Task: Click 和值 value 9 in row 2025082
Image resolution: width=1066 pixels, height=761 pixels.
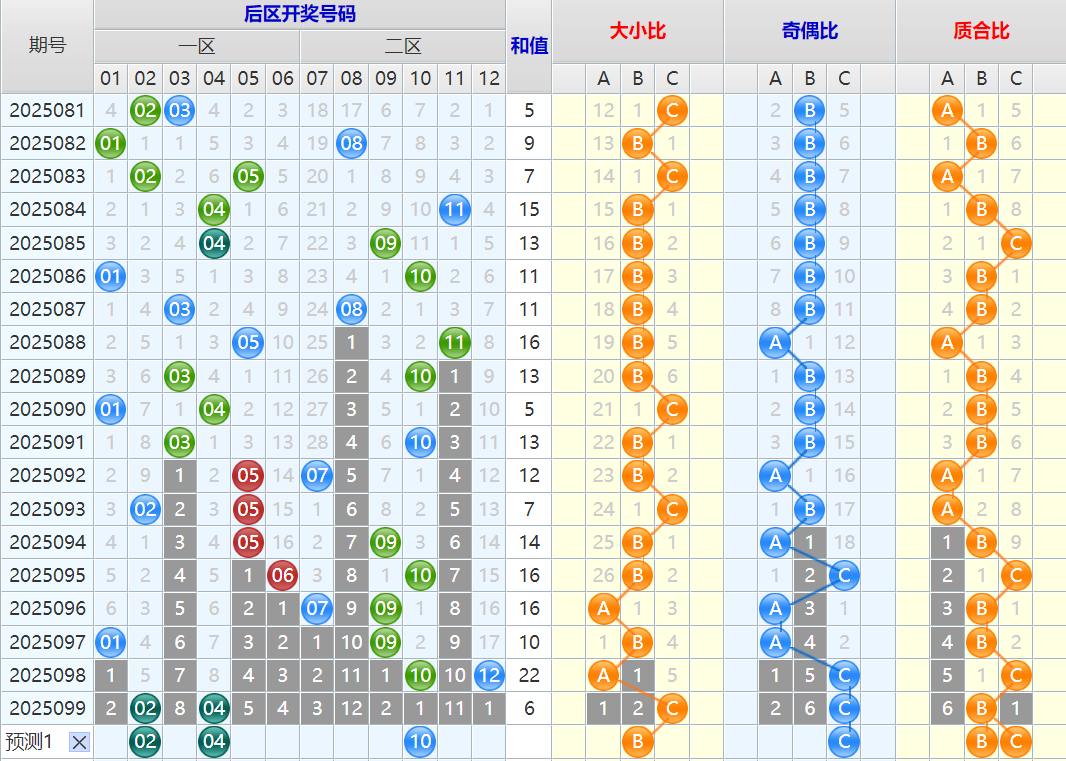Action: point(529,143)
